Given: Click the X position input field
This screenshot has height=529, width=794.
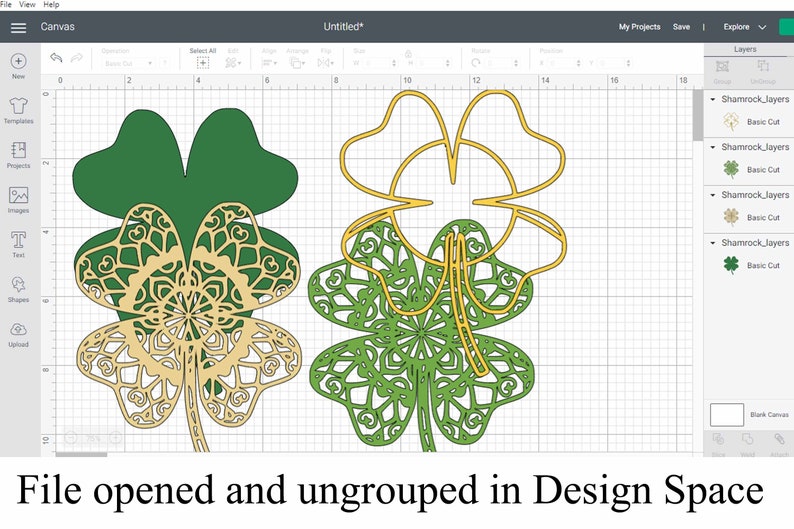Looking at the screenshot, I should click(565, 63).
